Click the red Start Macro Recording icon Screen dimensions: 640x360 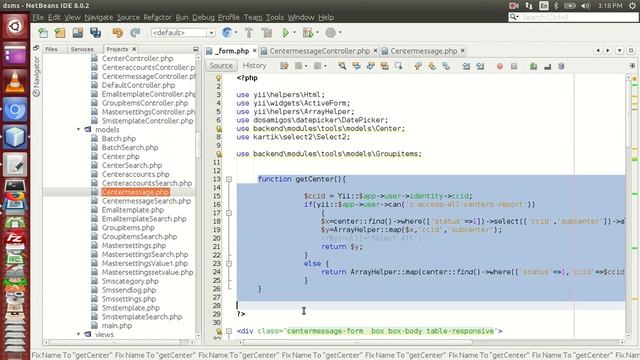pyautogui.click(x=500, y=66)
